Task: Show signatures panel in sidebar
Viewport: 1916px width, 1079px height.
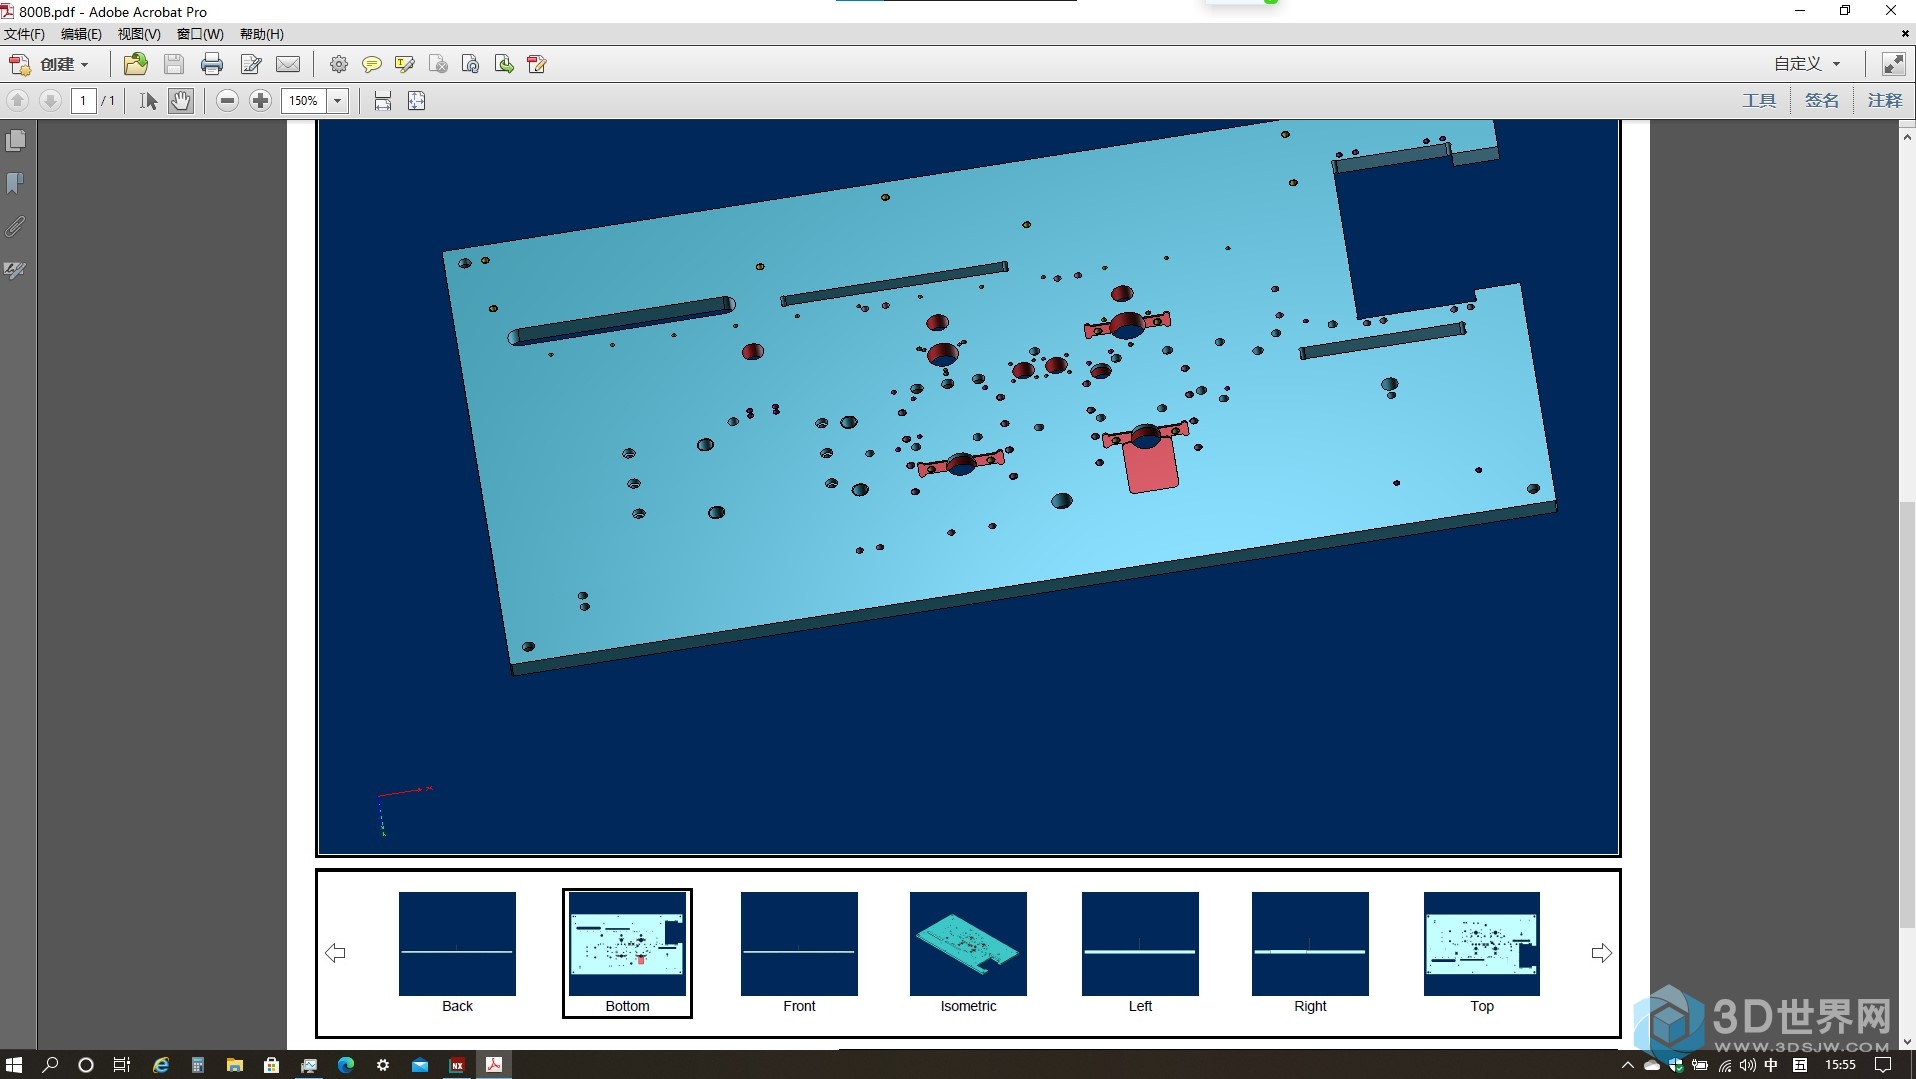Action: [15, 270]
